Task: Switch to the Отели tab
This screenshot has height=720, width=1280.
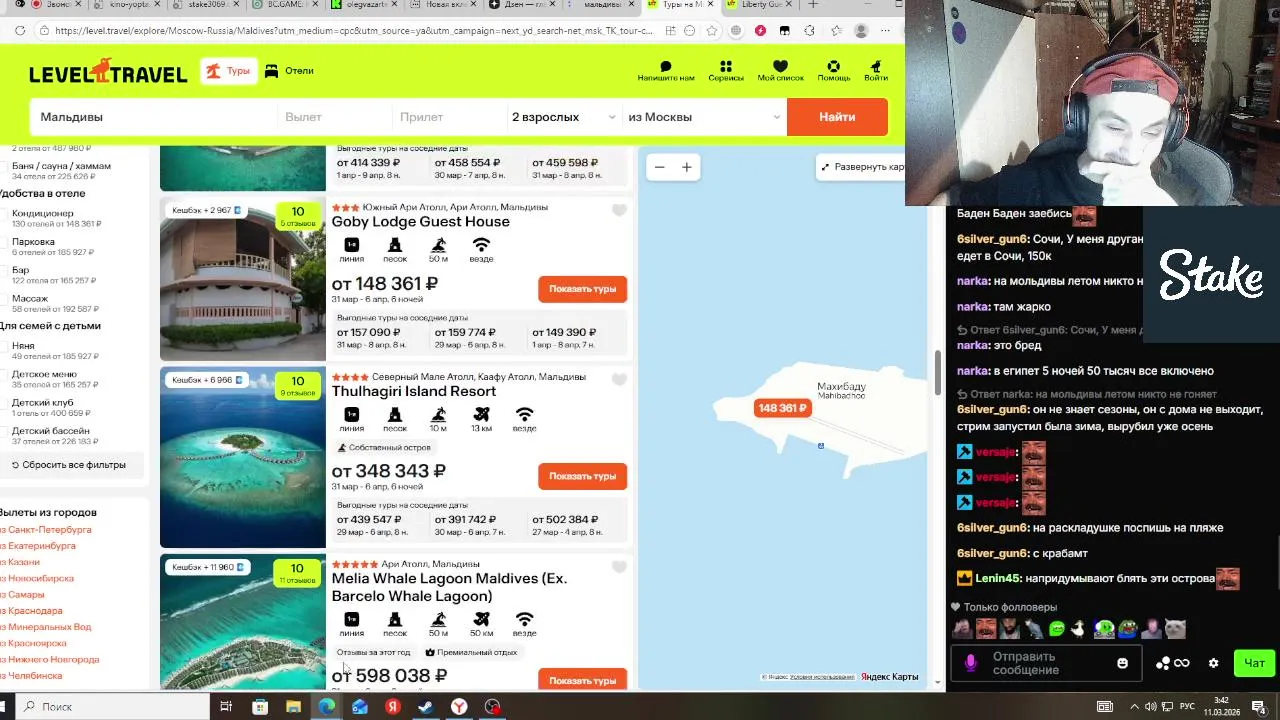Action: click(289, 71)
